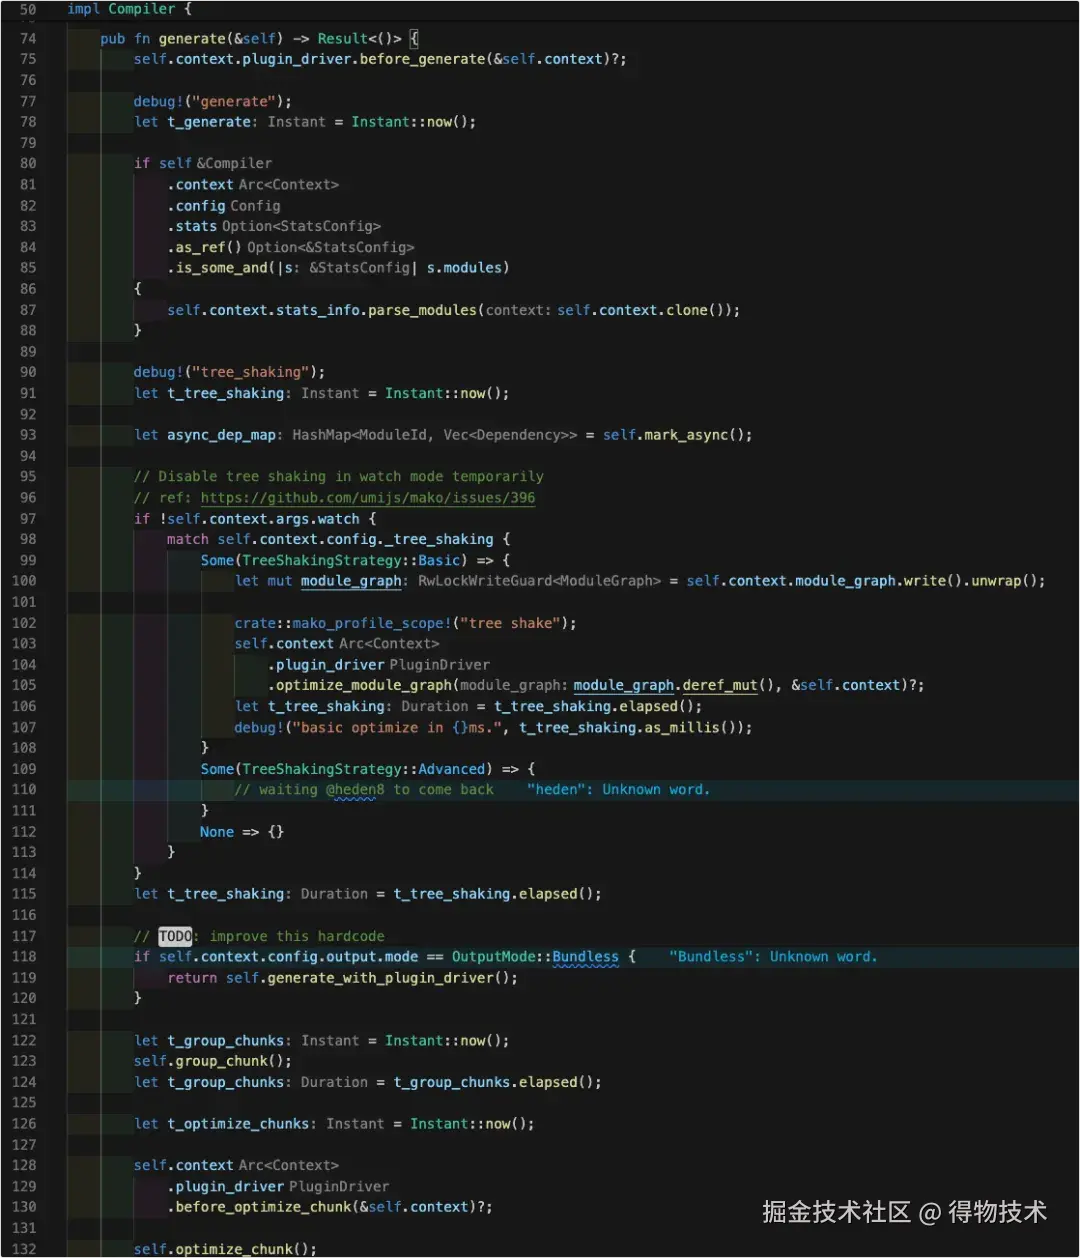The image size is (1080, 1258).
Task: Click the 't_generate' variable name
Action: coord(208,122)
